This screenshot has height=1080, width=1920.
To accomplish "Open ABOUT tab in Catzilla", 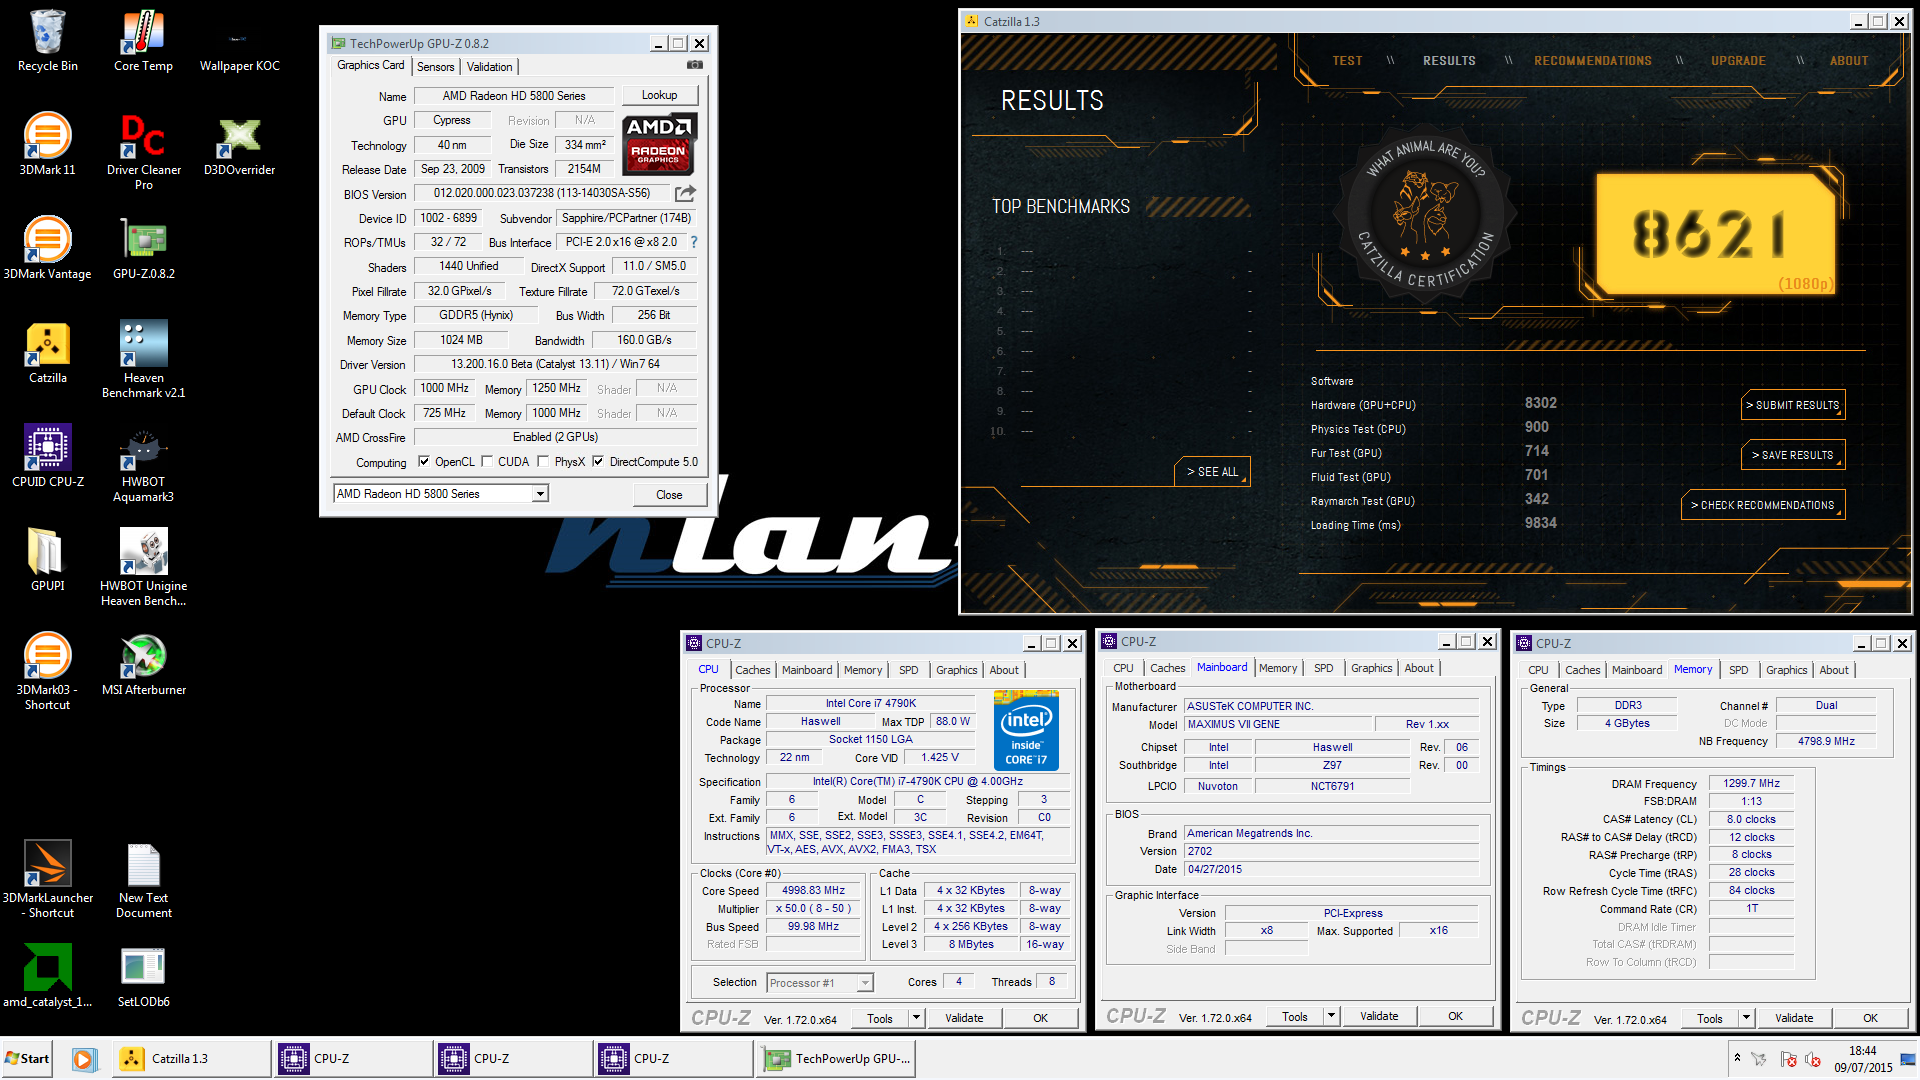I will tap(1849, 61).
